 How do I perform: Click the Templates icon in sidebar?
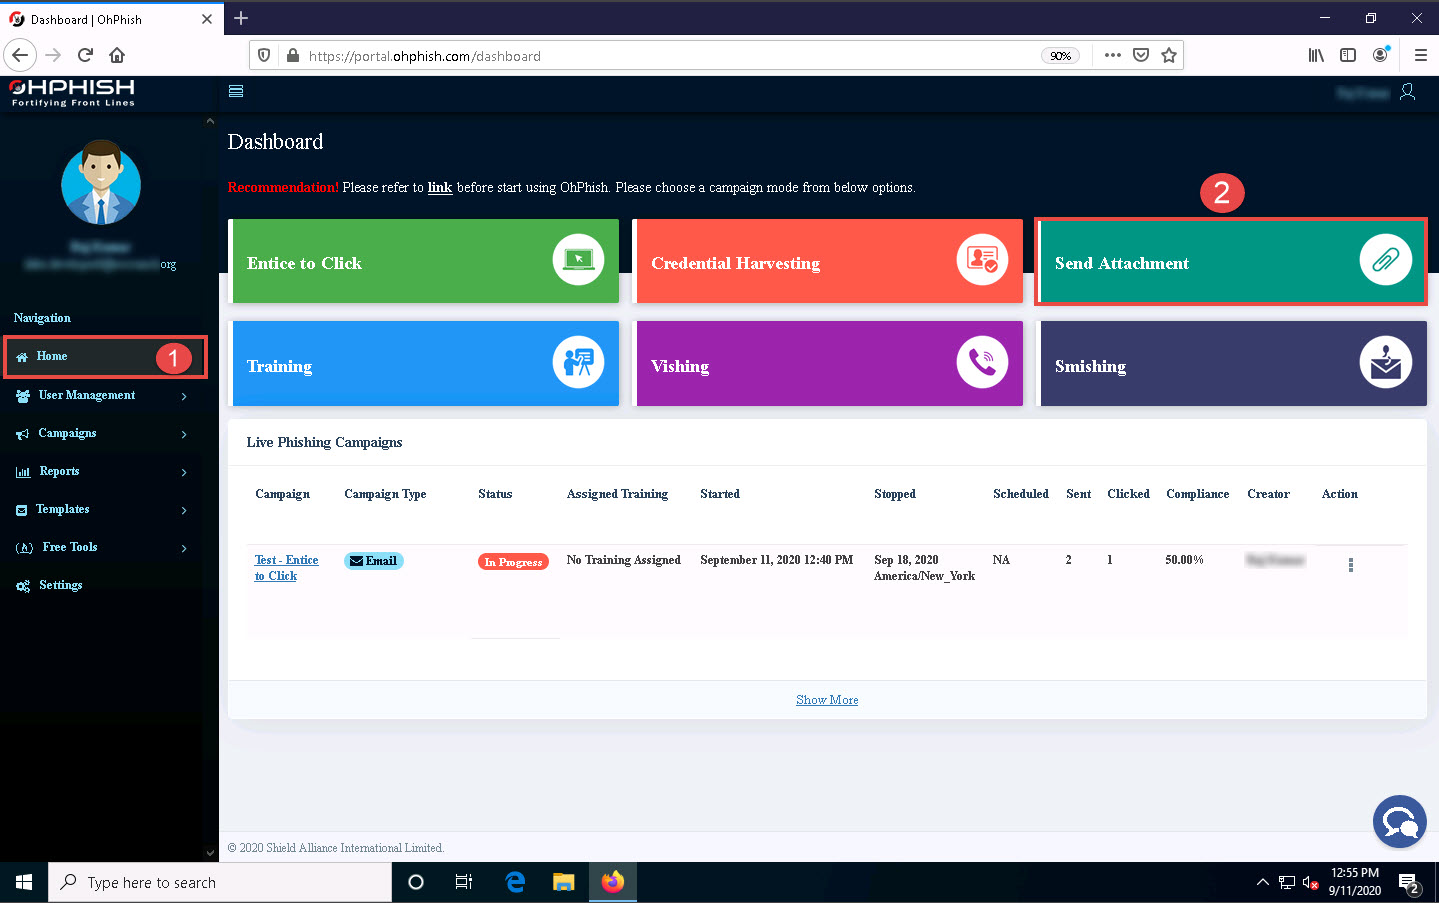[22, 510]
